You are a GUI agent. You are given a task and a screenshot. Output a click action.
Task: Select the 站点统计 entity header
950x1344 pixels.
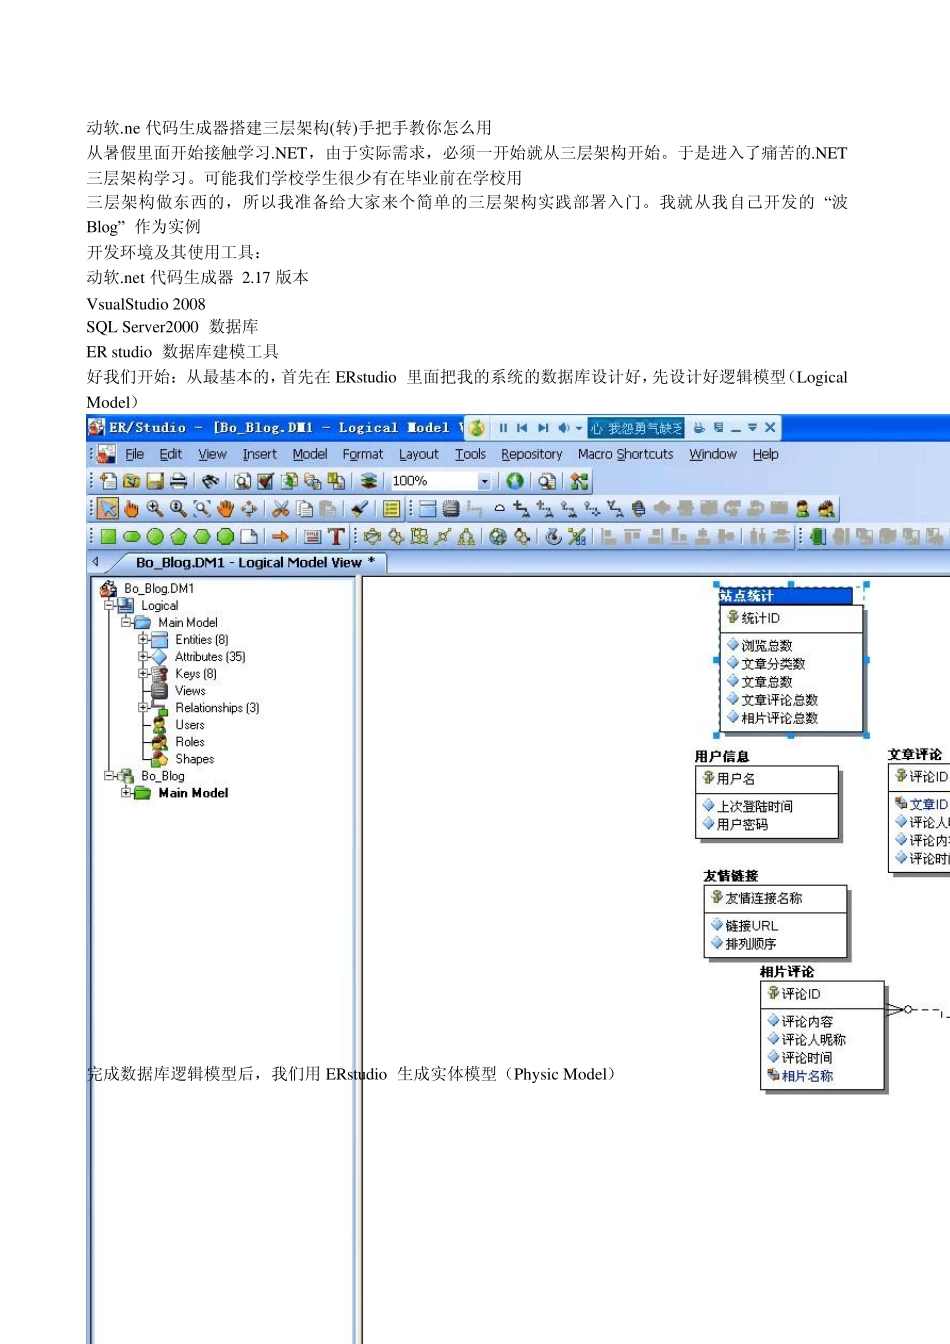(786, 596)
